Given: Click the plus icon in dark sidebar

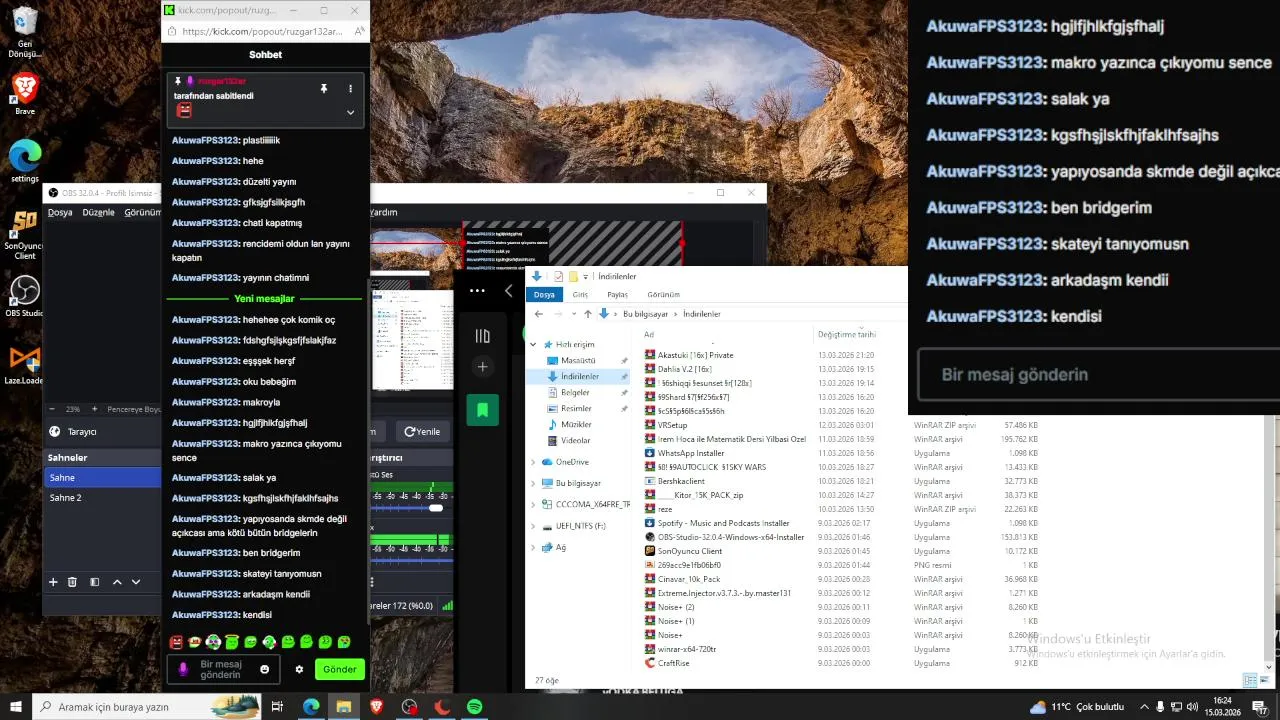Looking at the screenshot, I should point(482,367).
